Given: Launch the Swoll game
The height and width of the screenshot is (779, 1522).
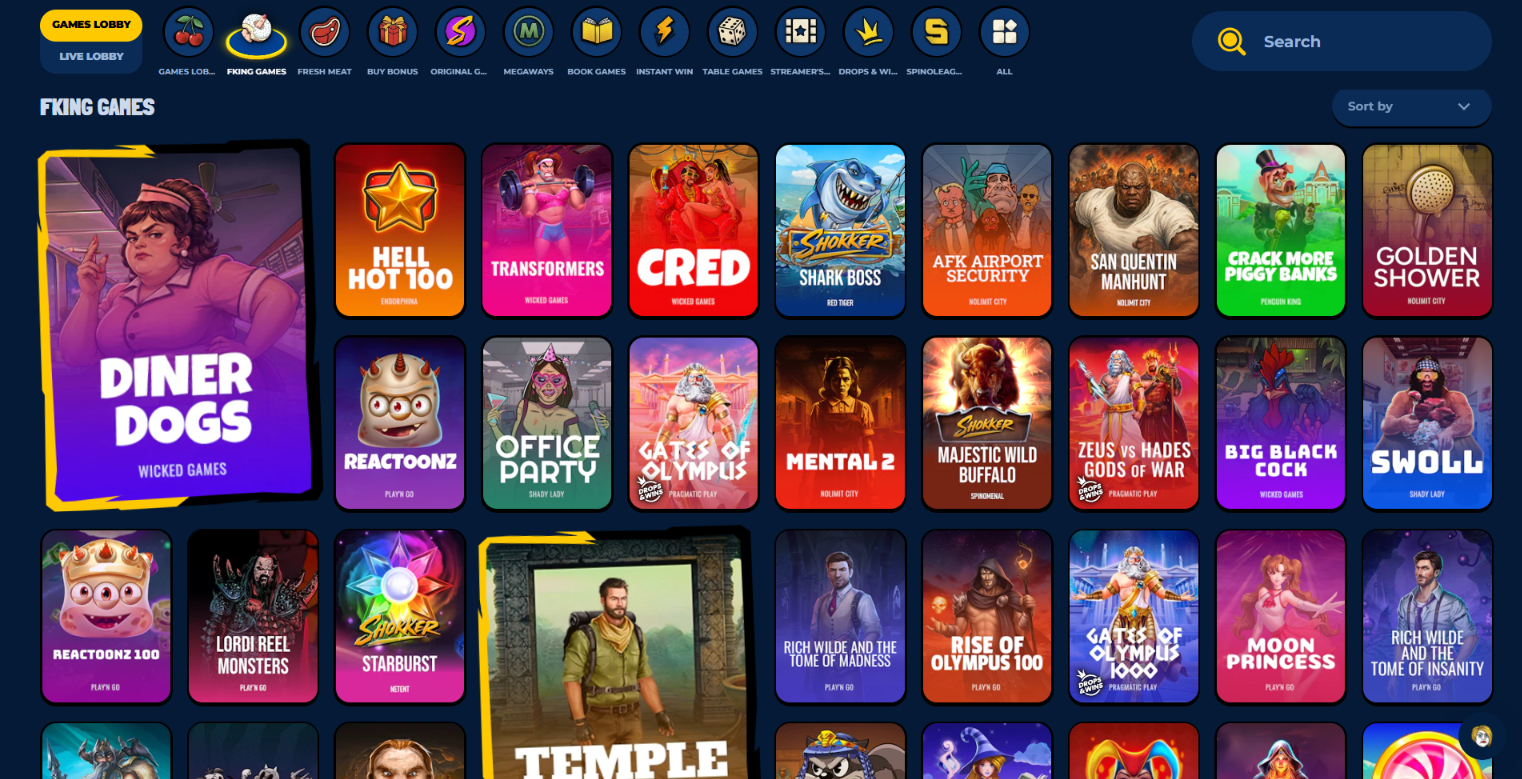Looking at the screenshot, I should click(x=1428, y=423).
